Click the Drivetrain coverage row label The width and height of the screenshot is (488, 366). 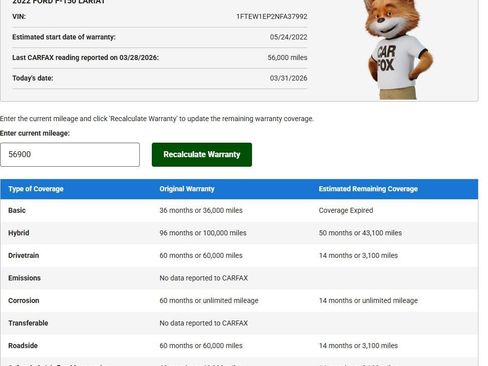point(24,255)
